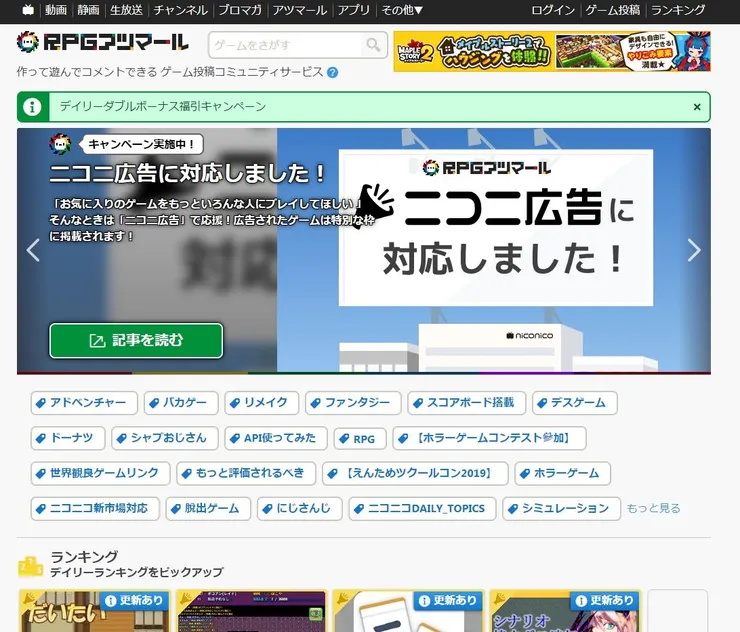Show next carousel slide

tap(694, 250)
